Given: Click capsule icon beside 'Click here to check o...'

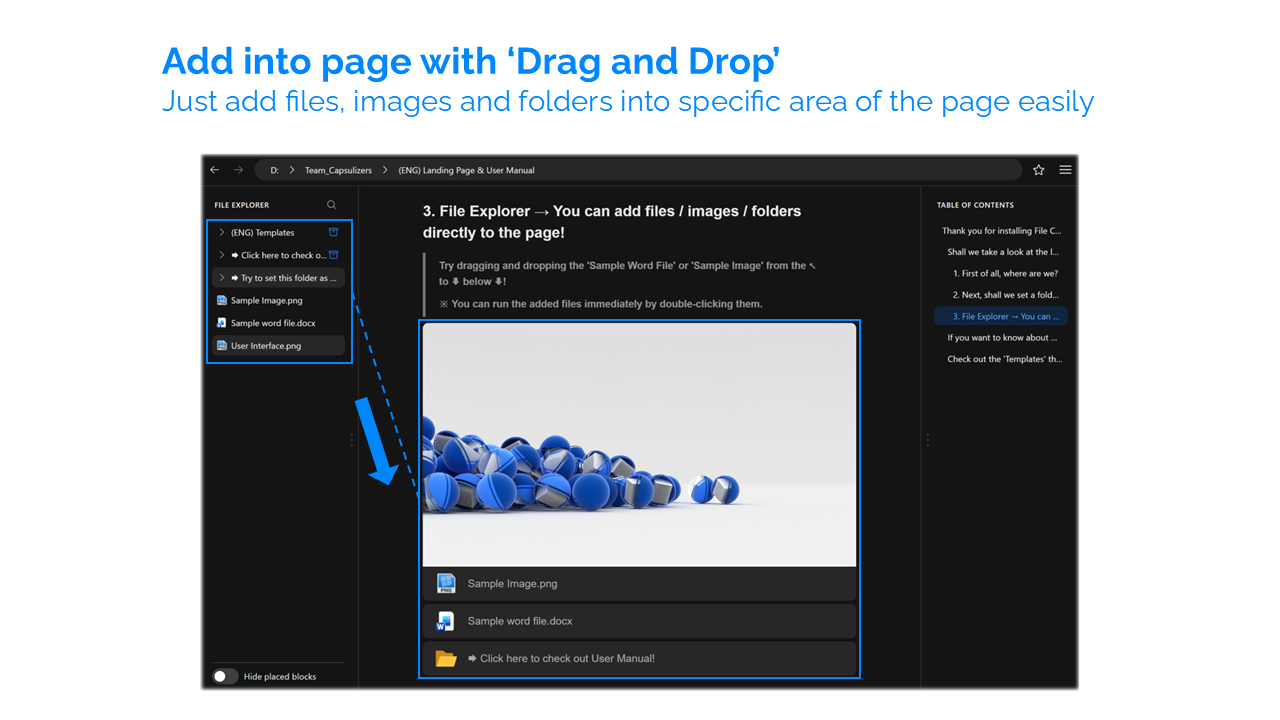Looking at the screenshot, I should pyautogui.click(x=334, y=255).
